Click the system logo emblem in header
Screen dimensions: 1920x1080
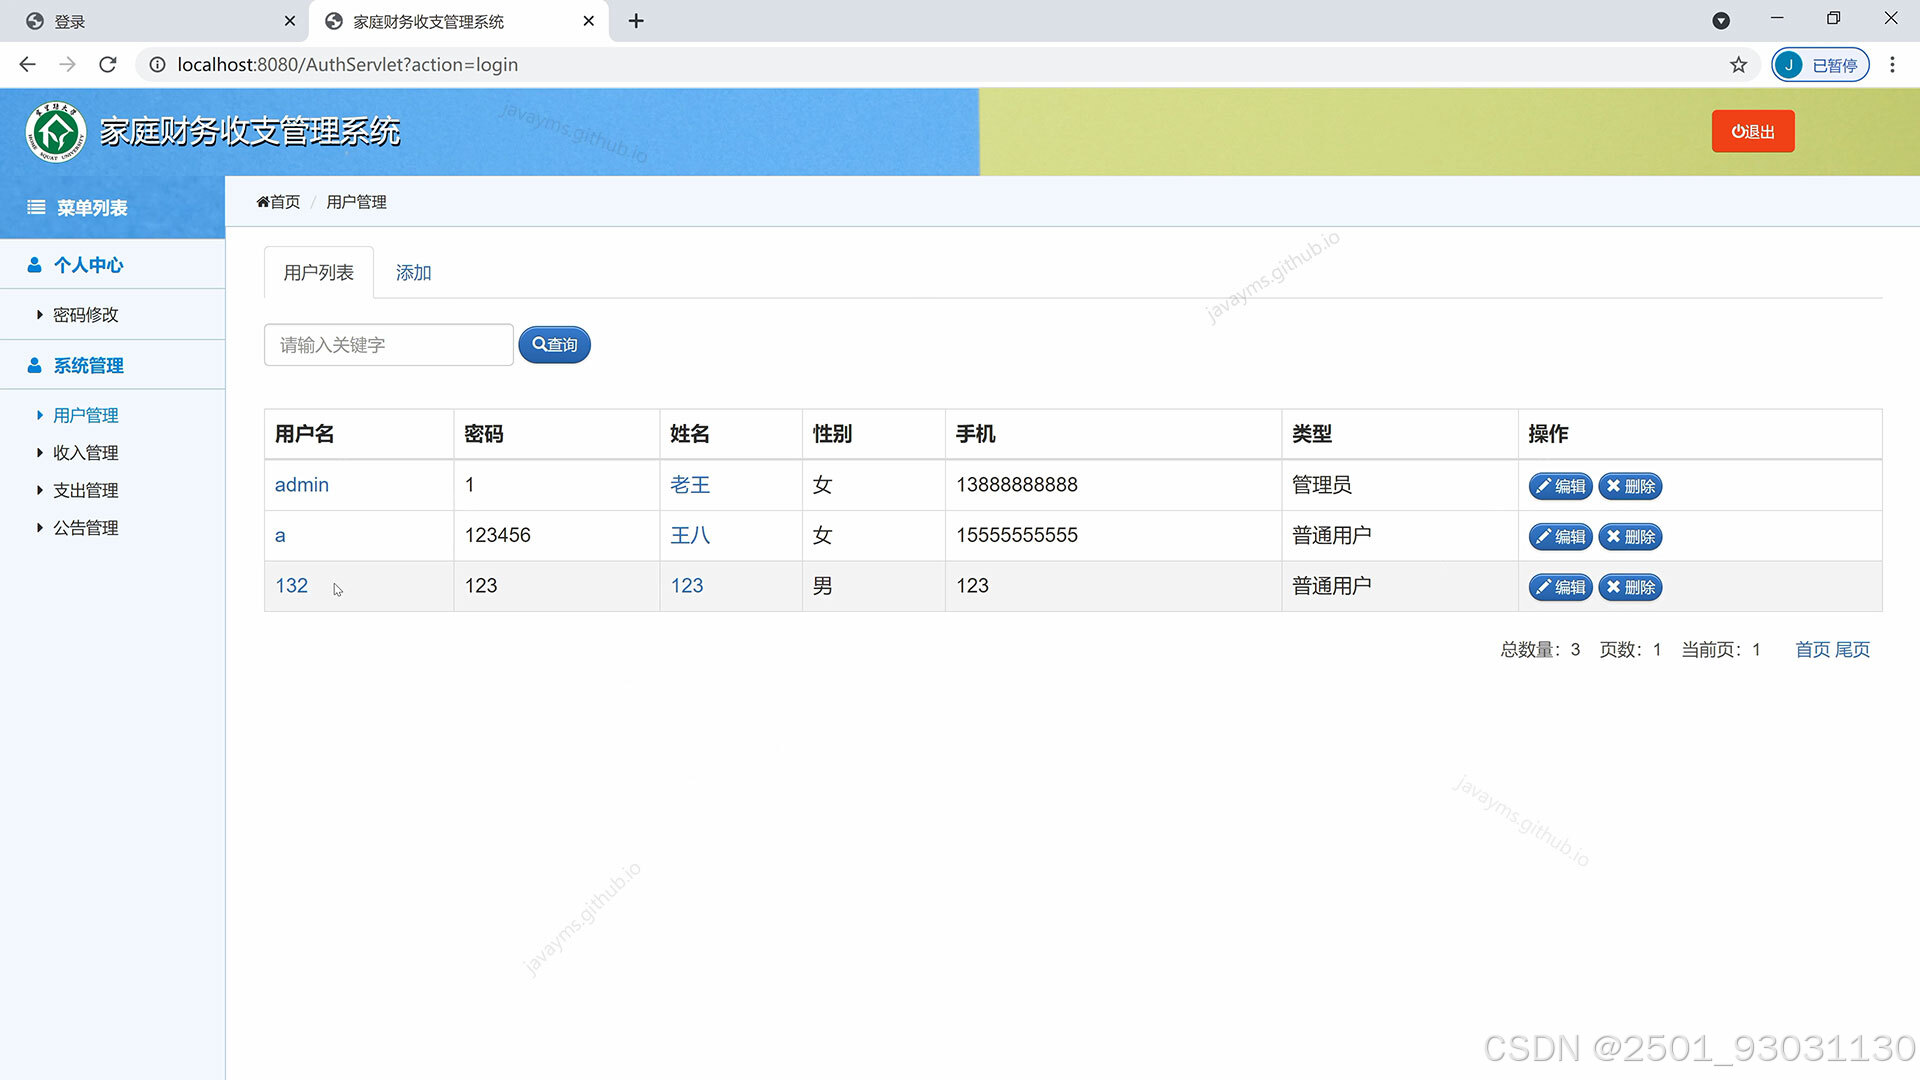tap(56, 132)
